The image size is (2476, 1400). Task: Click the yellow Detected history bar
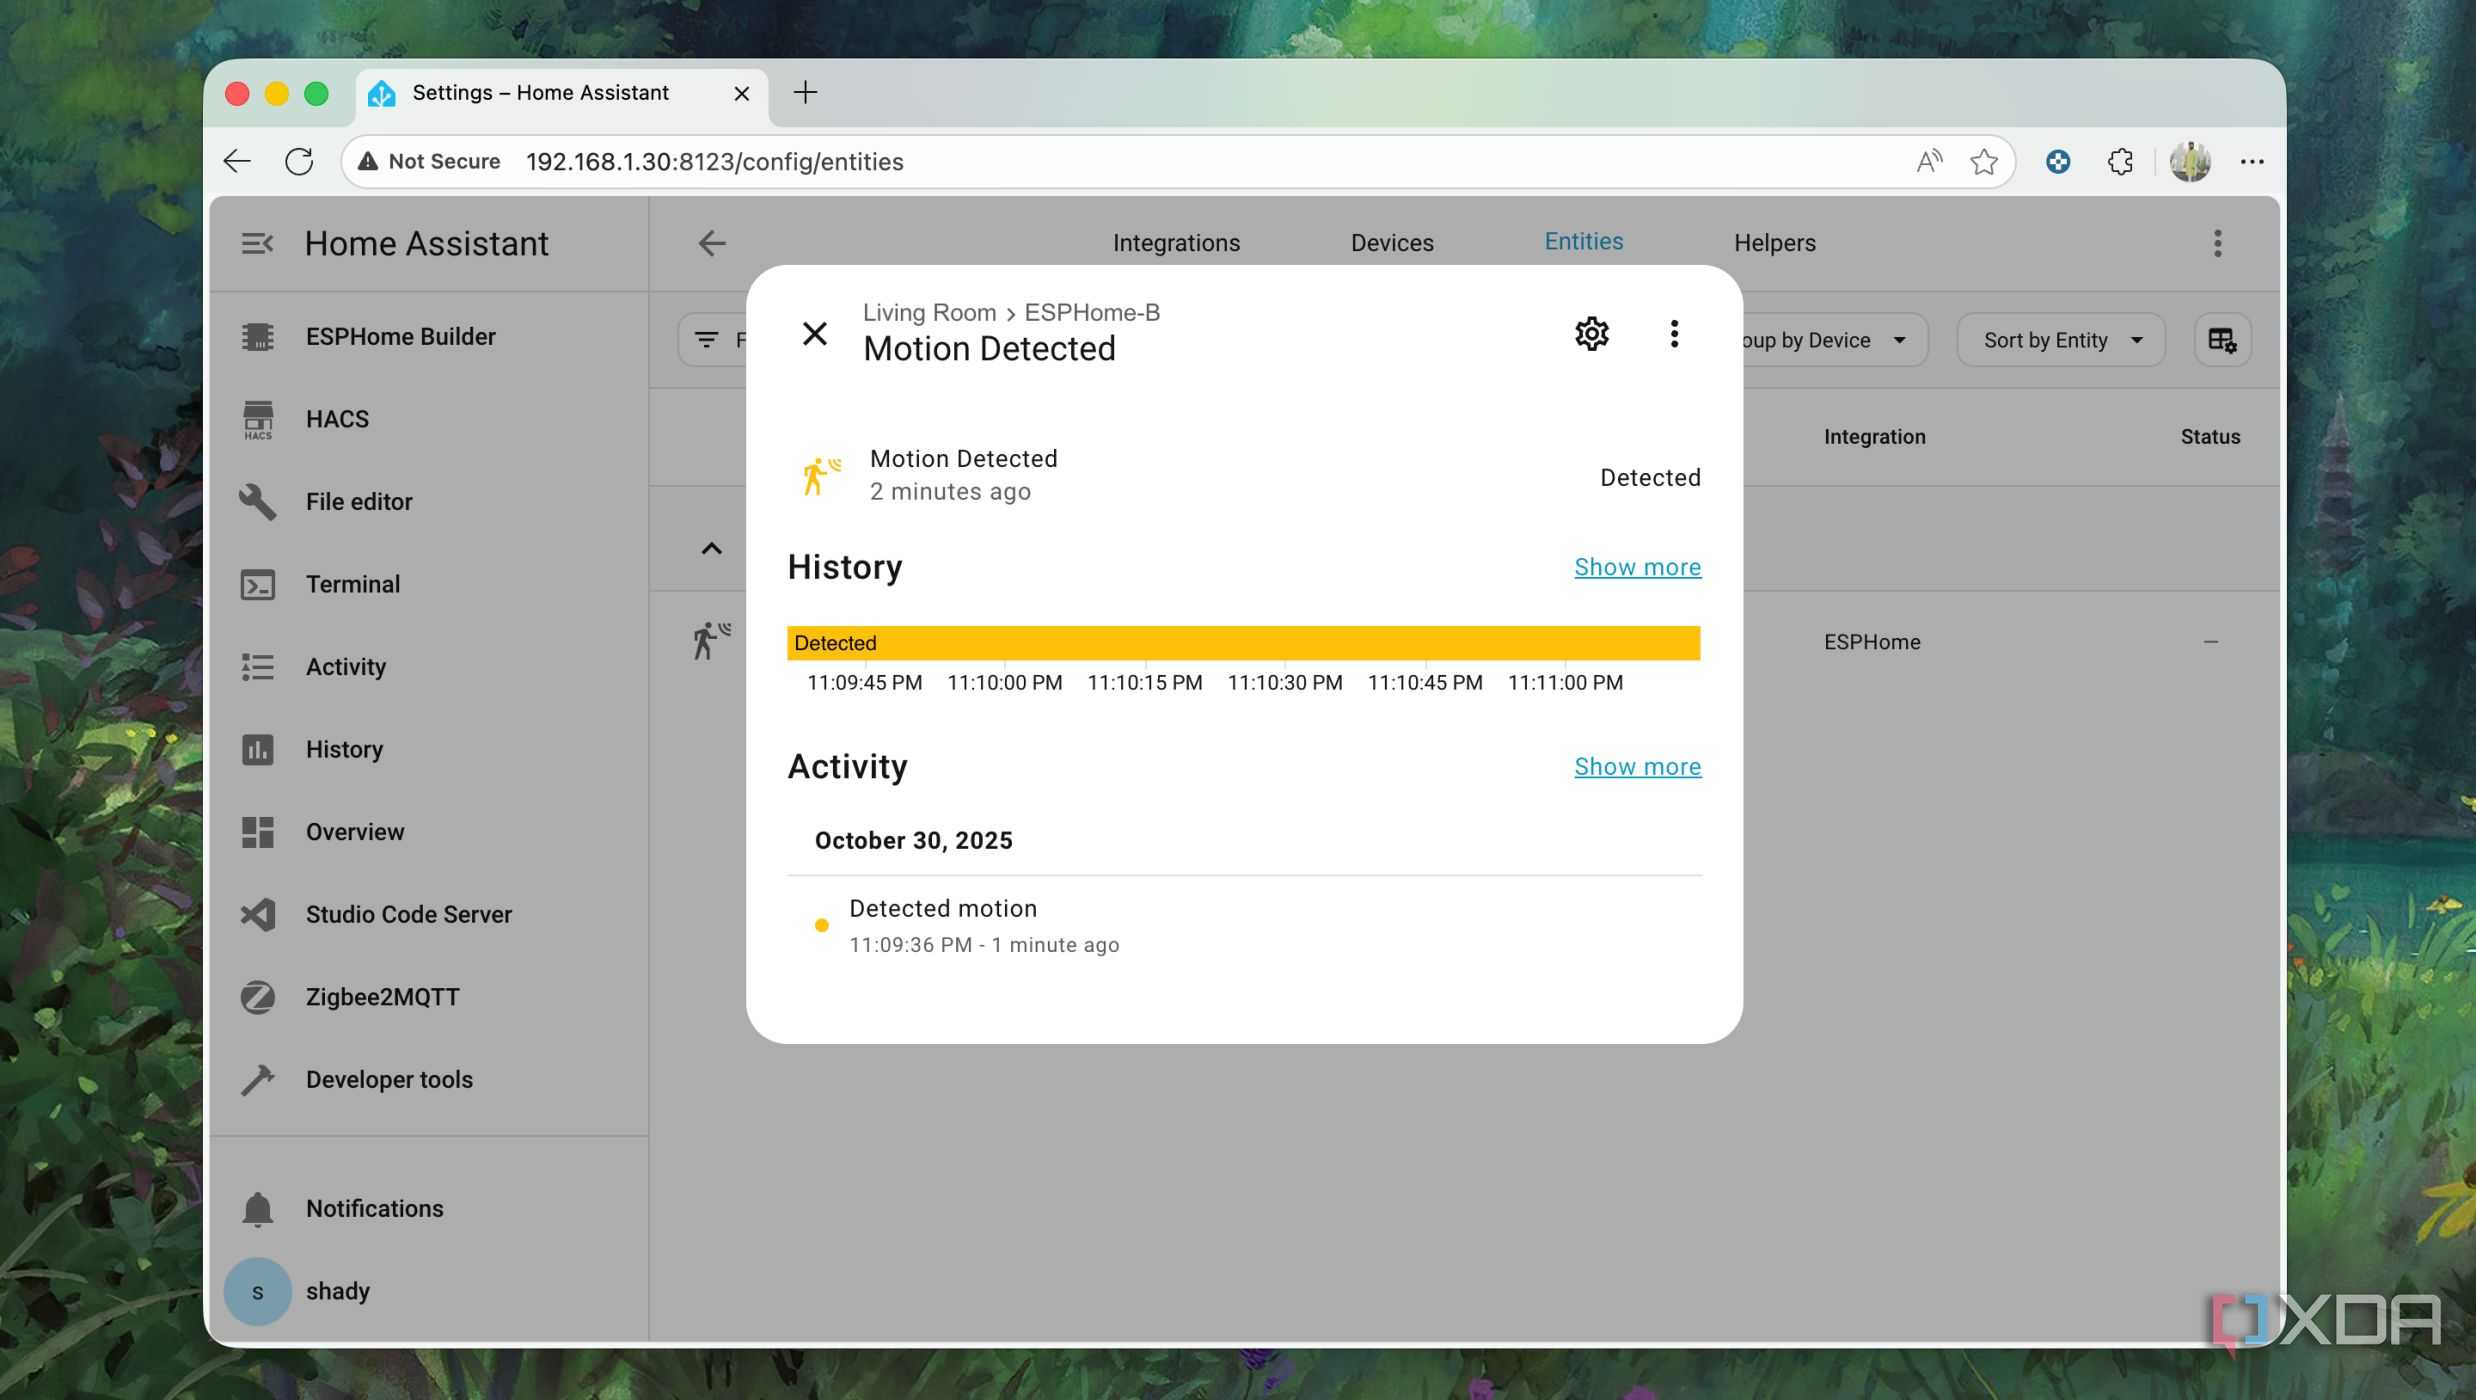coord(1243,643)
